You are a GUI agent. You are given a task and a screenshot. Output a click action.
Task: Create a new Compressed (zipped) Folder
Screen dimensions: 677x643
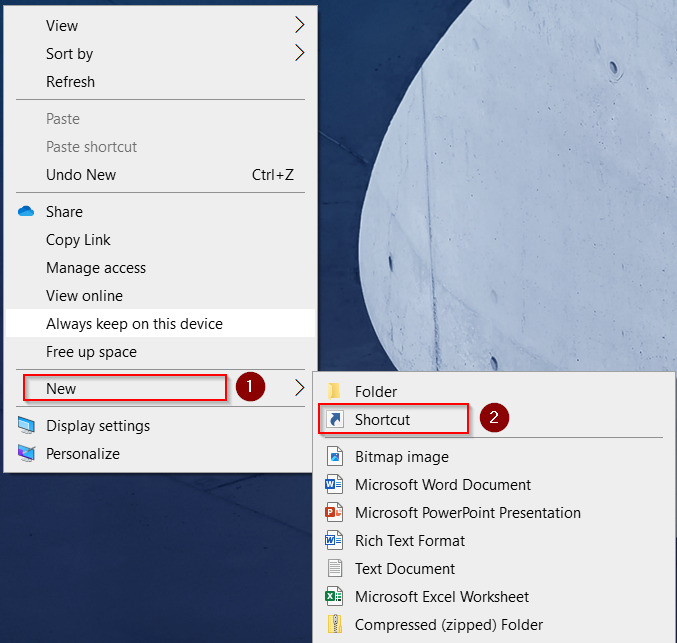494,624
